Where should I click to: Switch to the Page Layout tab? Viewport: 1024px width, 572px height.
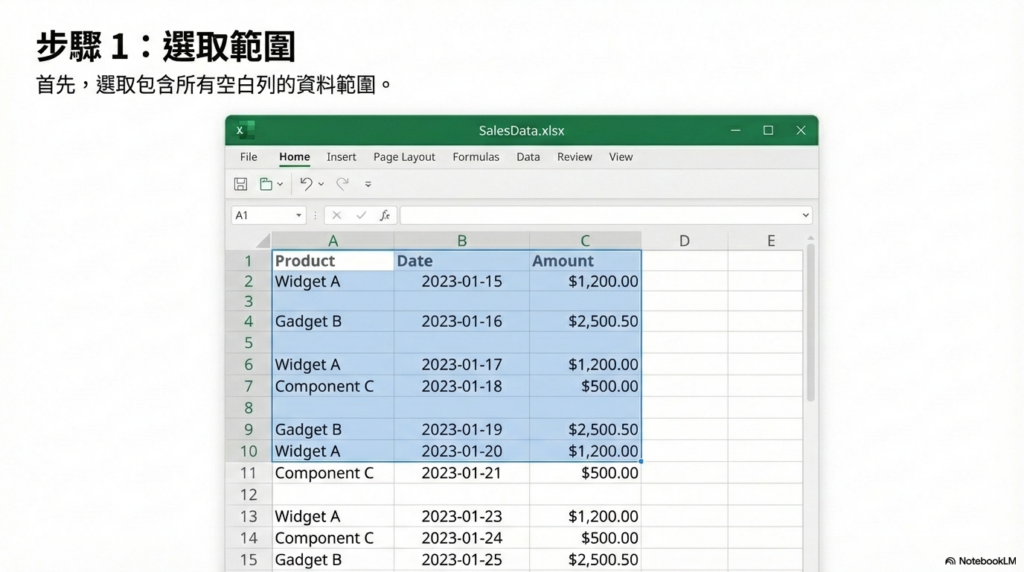click(x=404, y=157)
